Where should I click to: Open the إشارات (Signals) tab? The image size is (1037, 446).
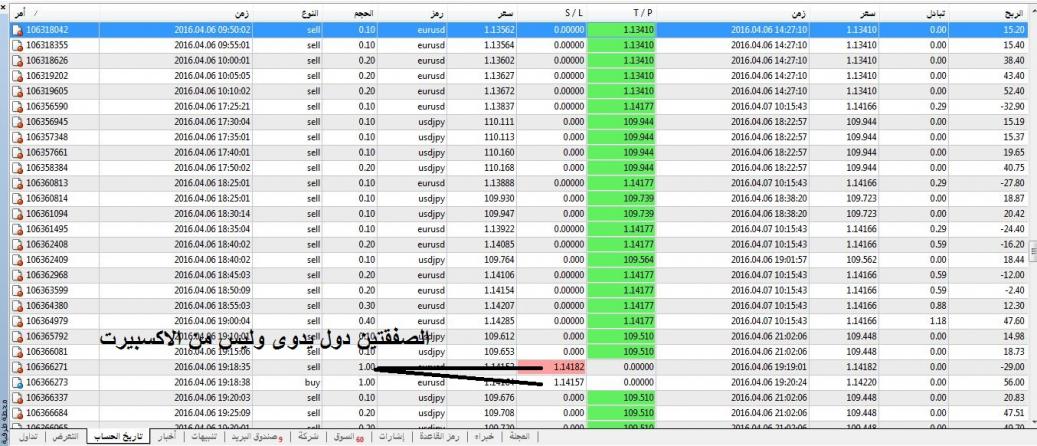394,437
